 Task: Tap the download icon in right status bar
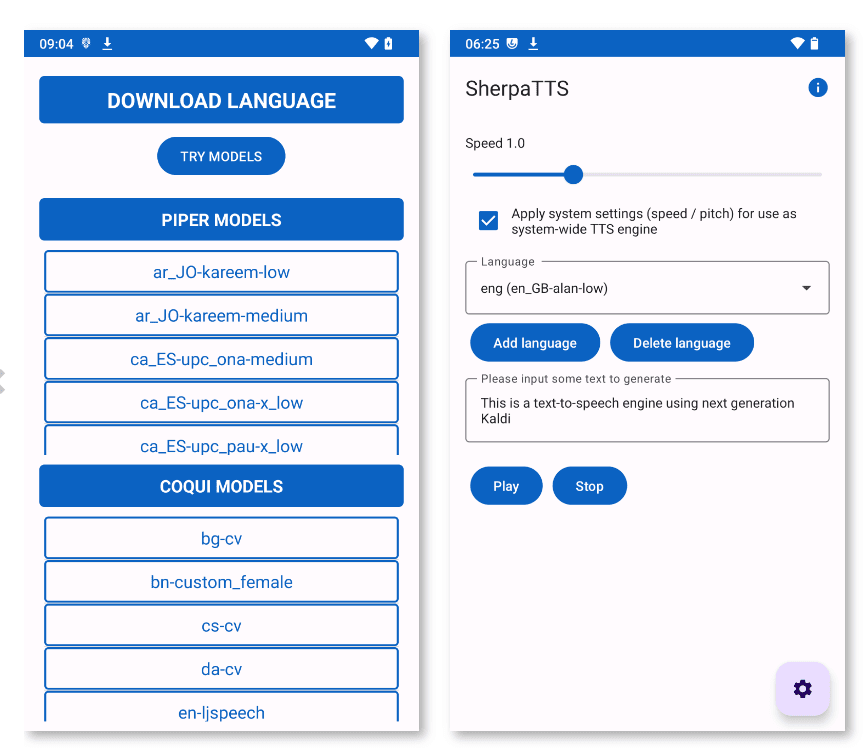tap(533, 43)
